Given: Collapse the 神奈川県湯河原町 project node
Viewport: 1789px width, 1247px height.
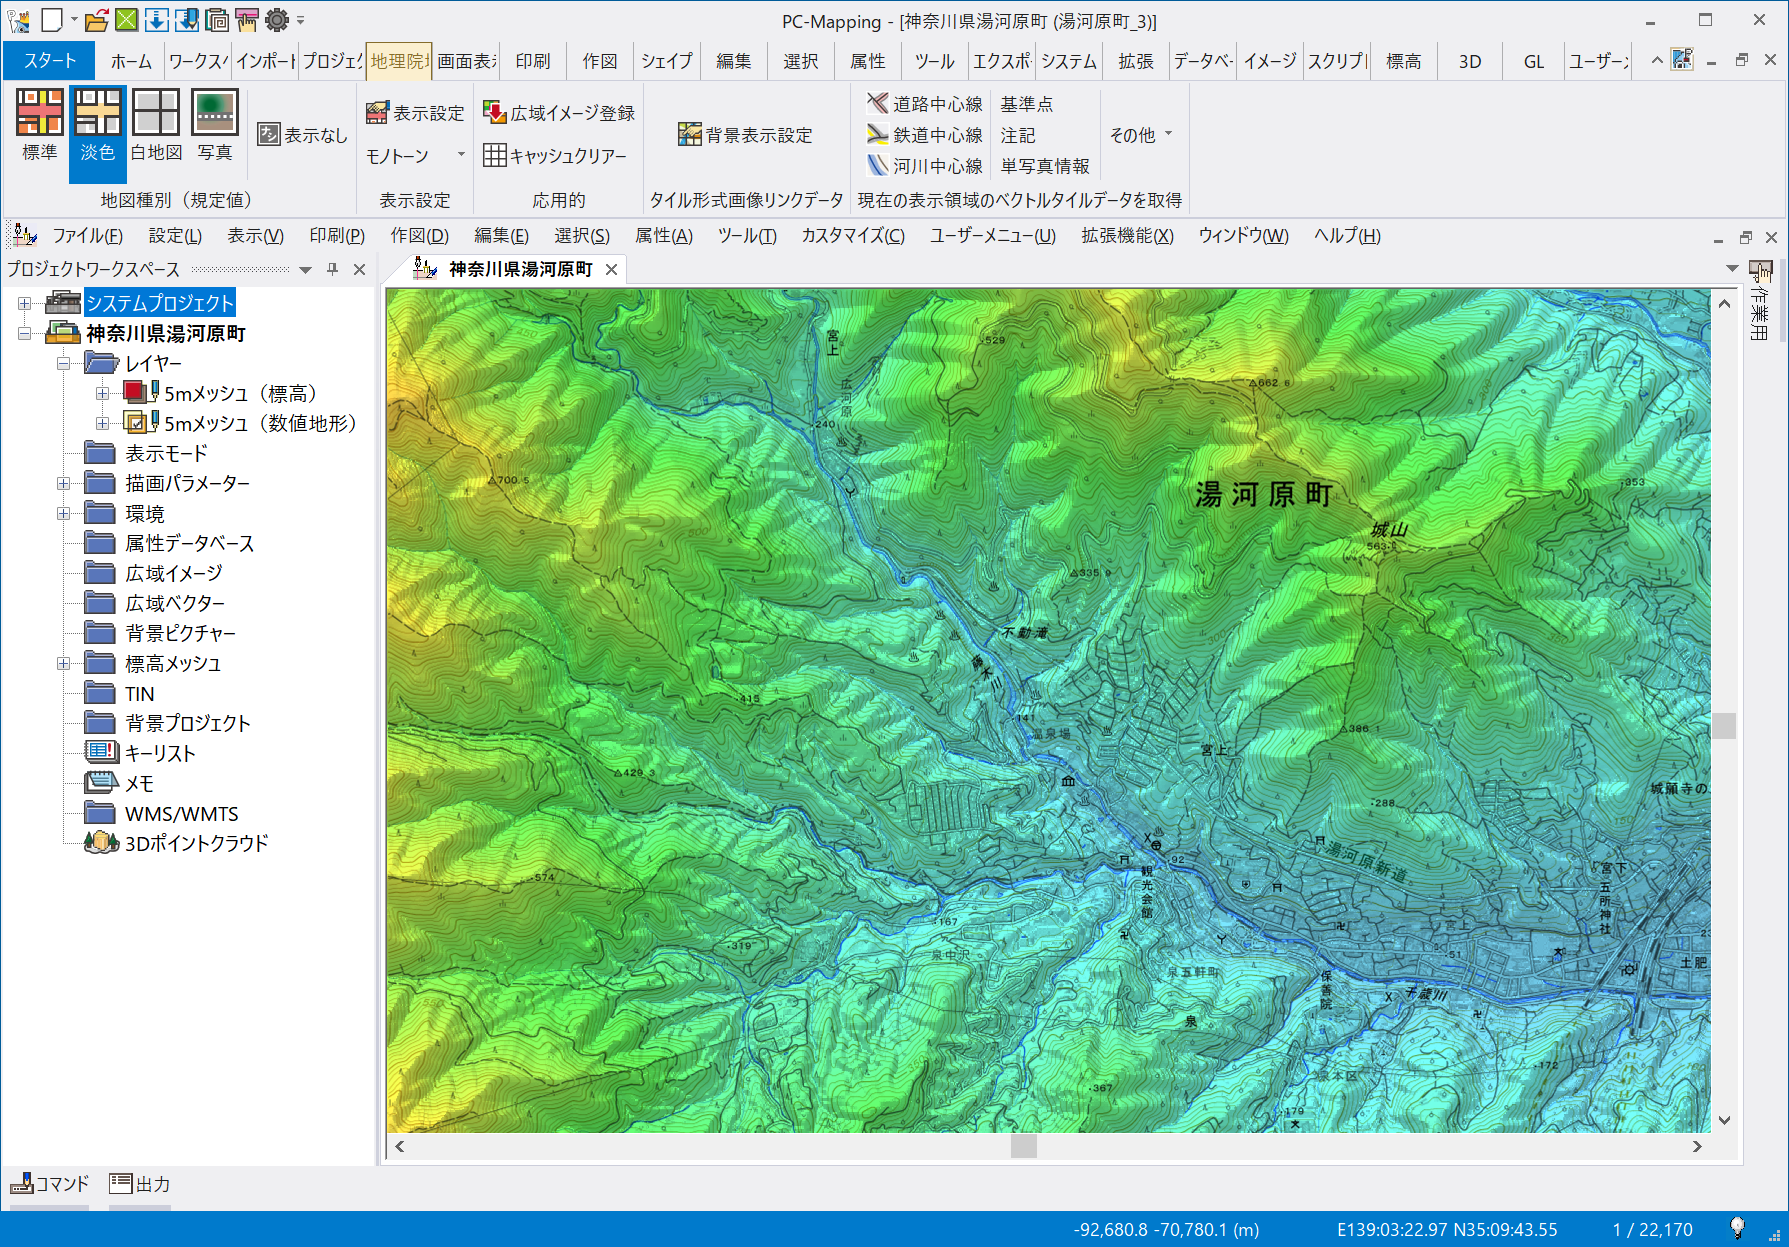Looking at the screenshot, I should 24,333.
